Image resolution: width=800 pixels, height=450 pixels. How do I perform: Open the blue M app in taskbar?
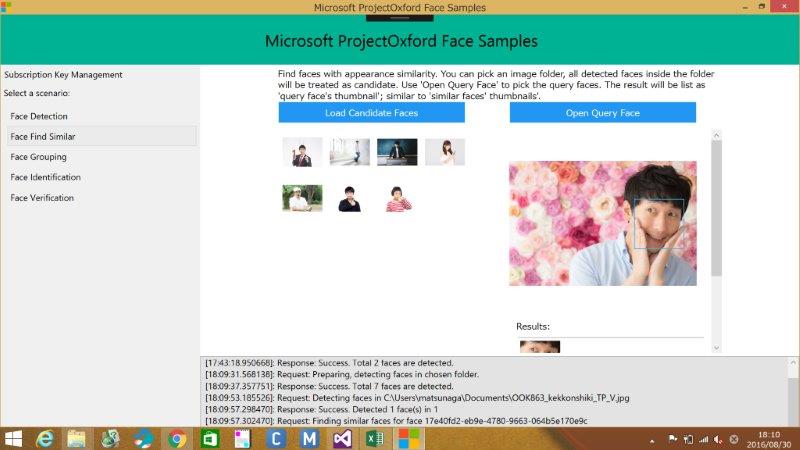click(x=309, y=439)
